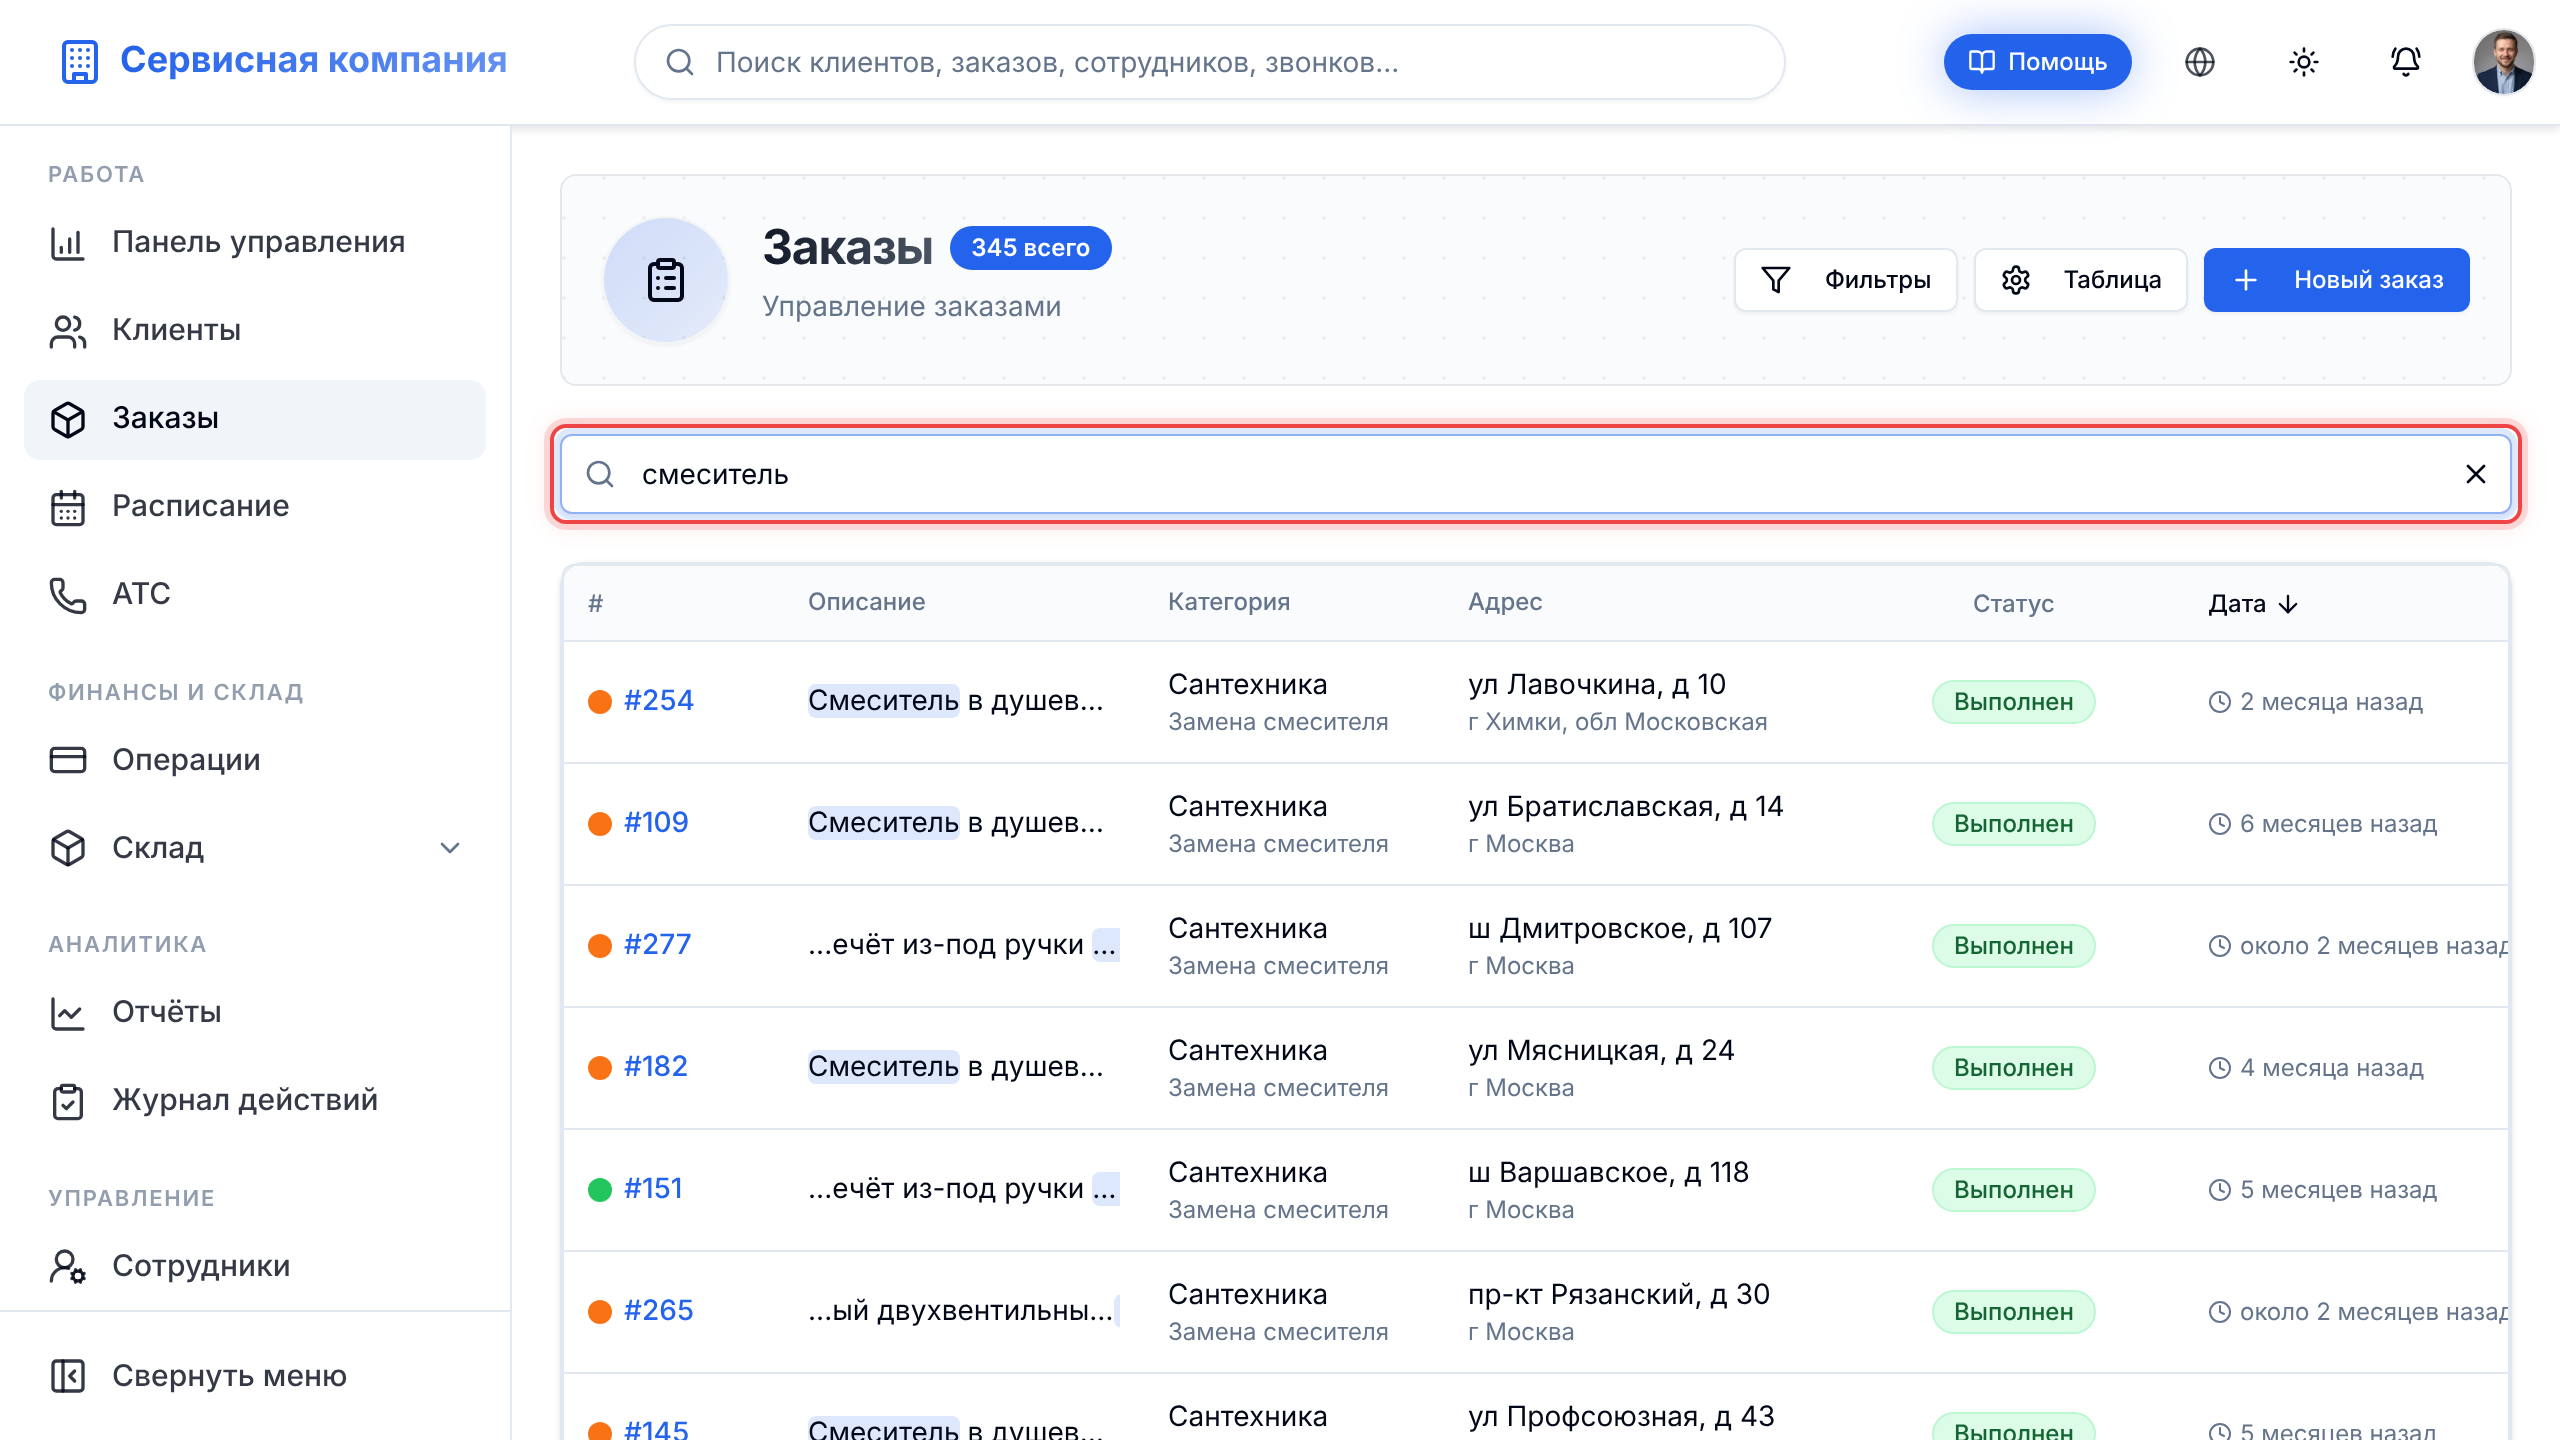Expand the Склад chevron
Image resolution: width=2560 pixels, height=1440 pixels.
pos(450,848)
